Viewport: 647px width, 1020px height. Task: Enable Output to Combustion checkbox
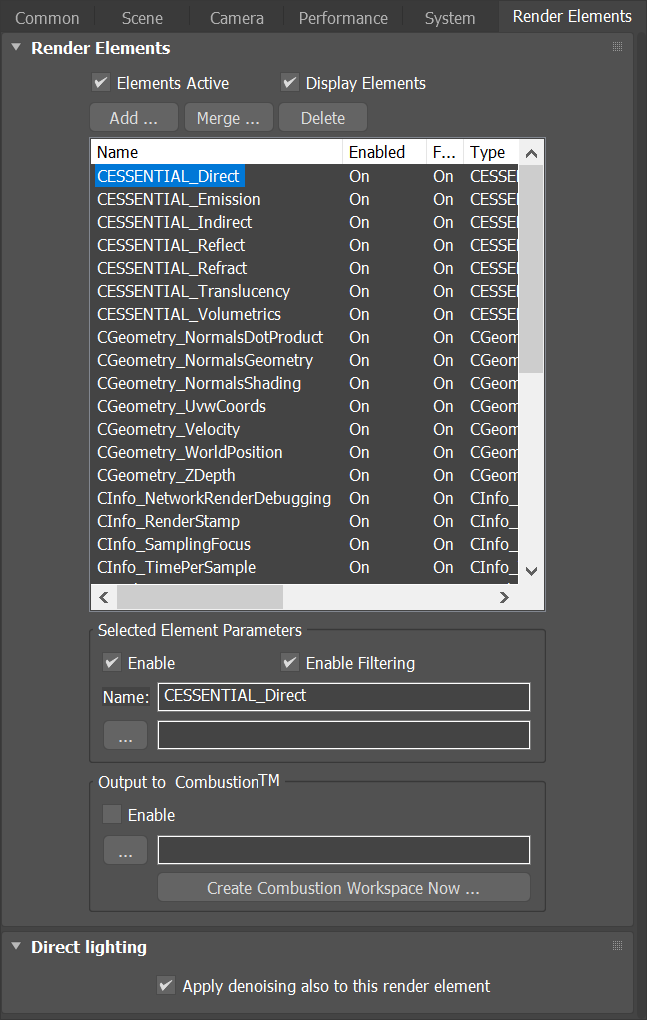pos(112,814)
